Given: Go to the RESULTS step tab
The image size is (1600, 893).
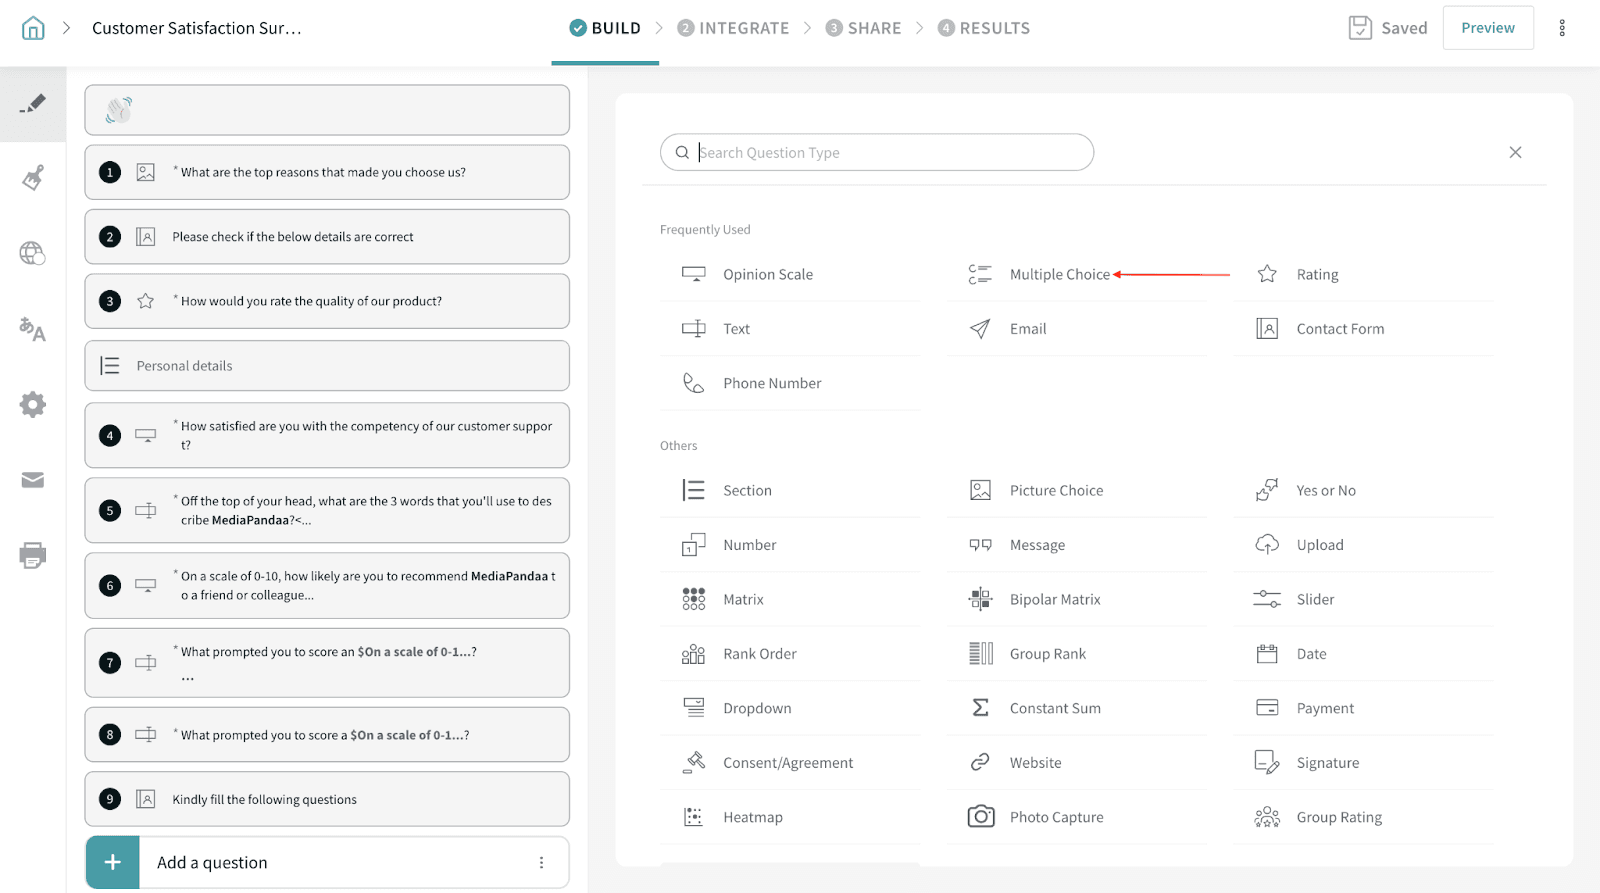Looking at the screenshot, I should pos(984,28).
